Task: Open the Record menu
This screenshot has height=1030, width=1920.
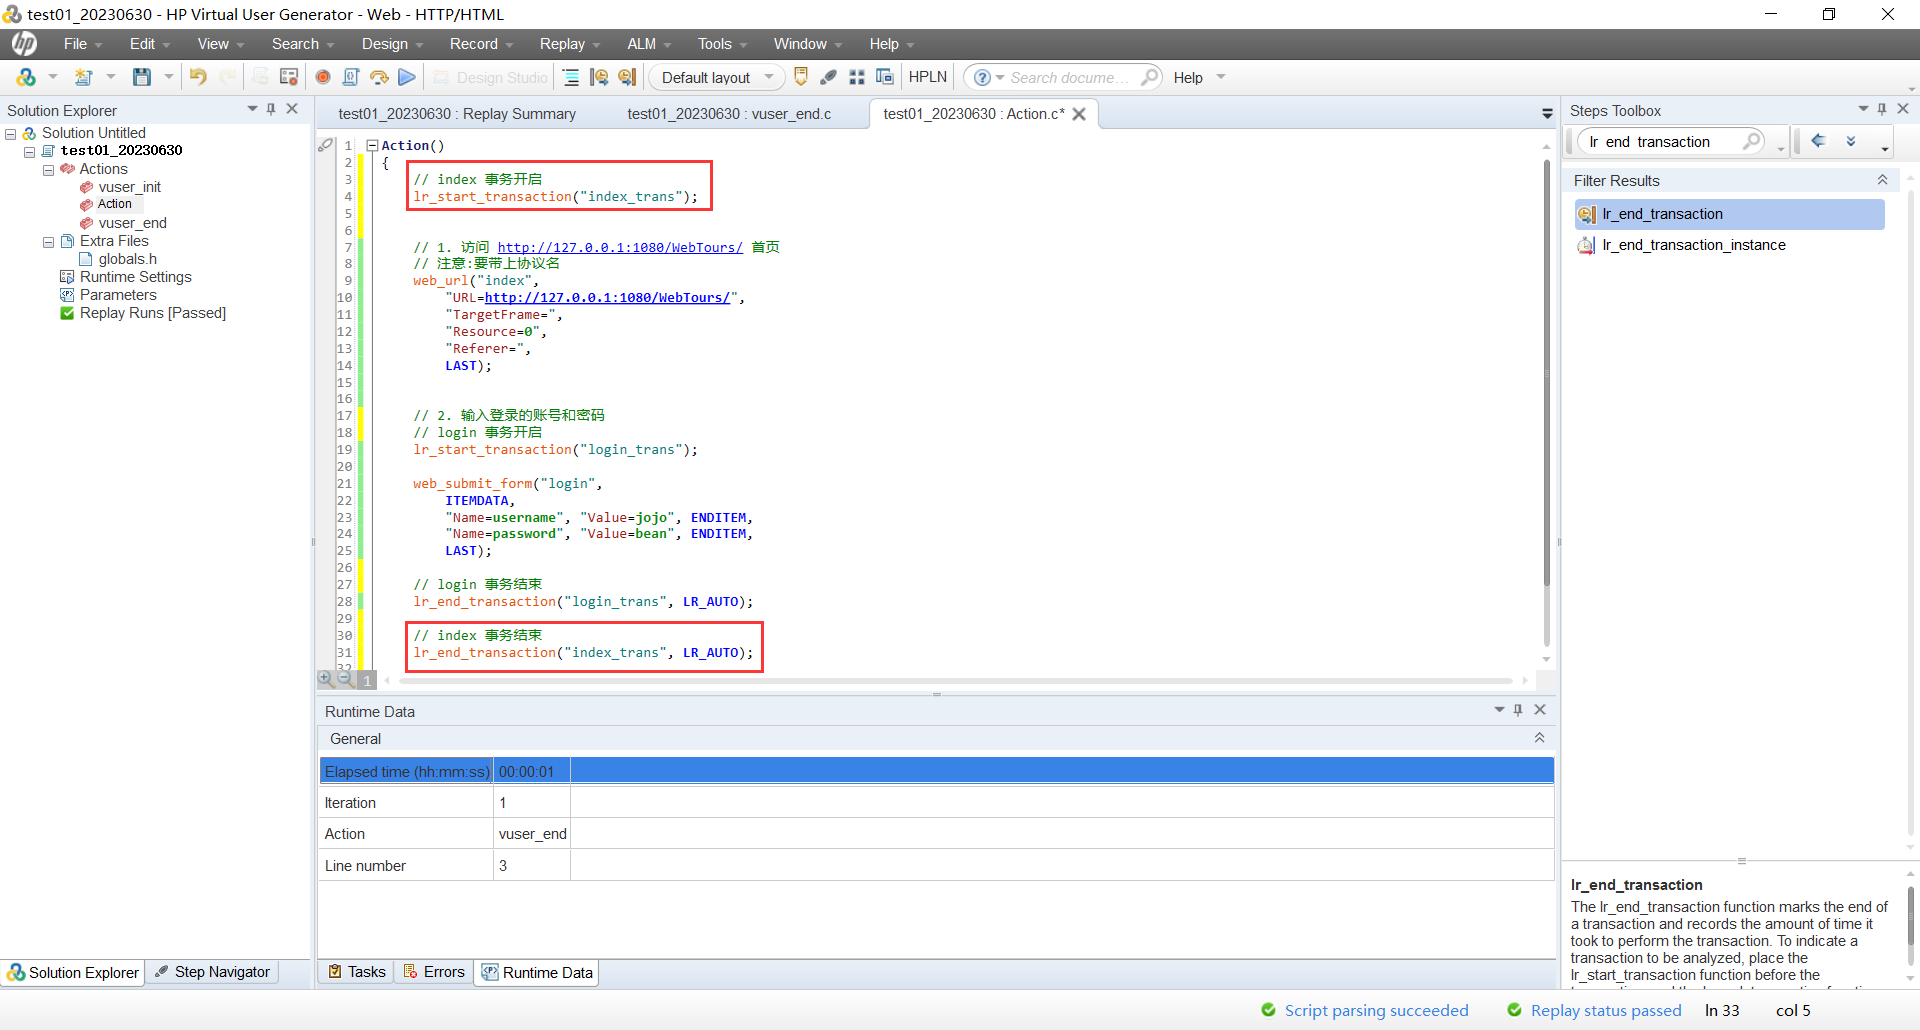Action: (x=480, y=44)
